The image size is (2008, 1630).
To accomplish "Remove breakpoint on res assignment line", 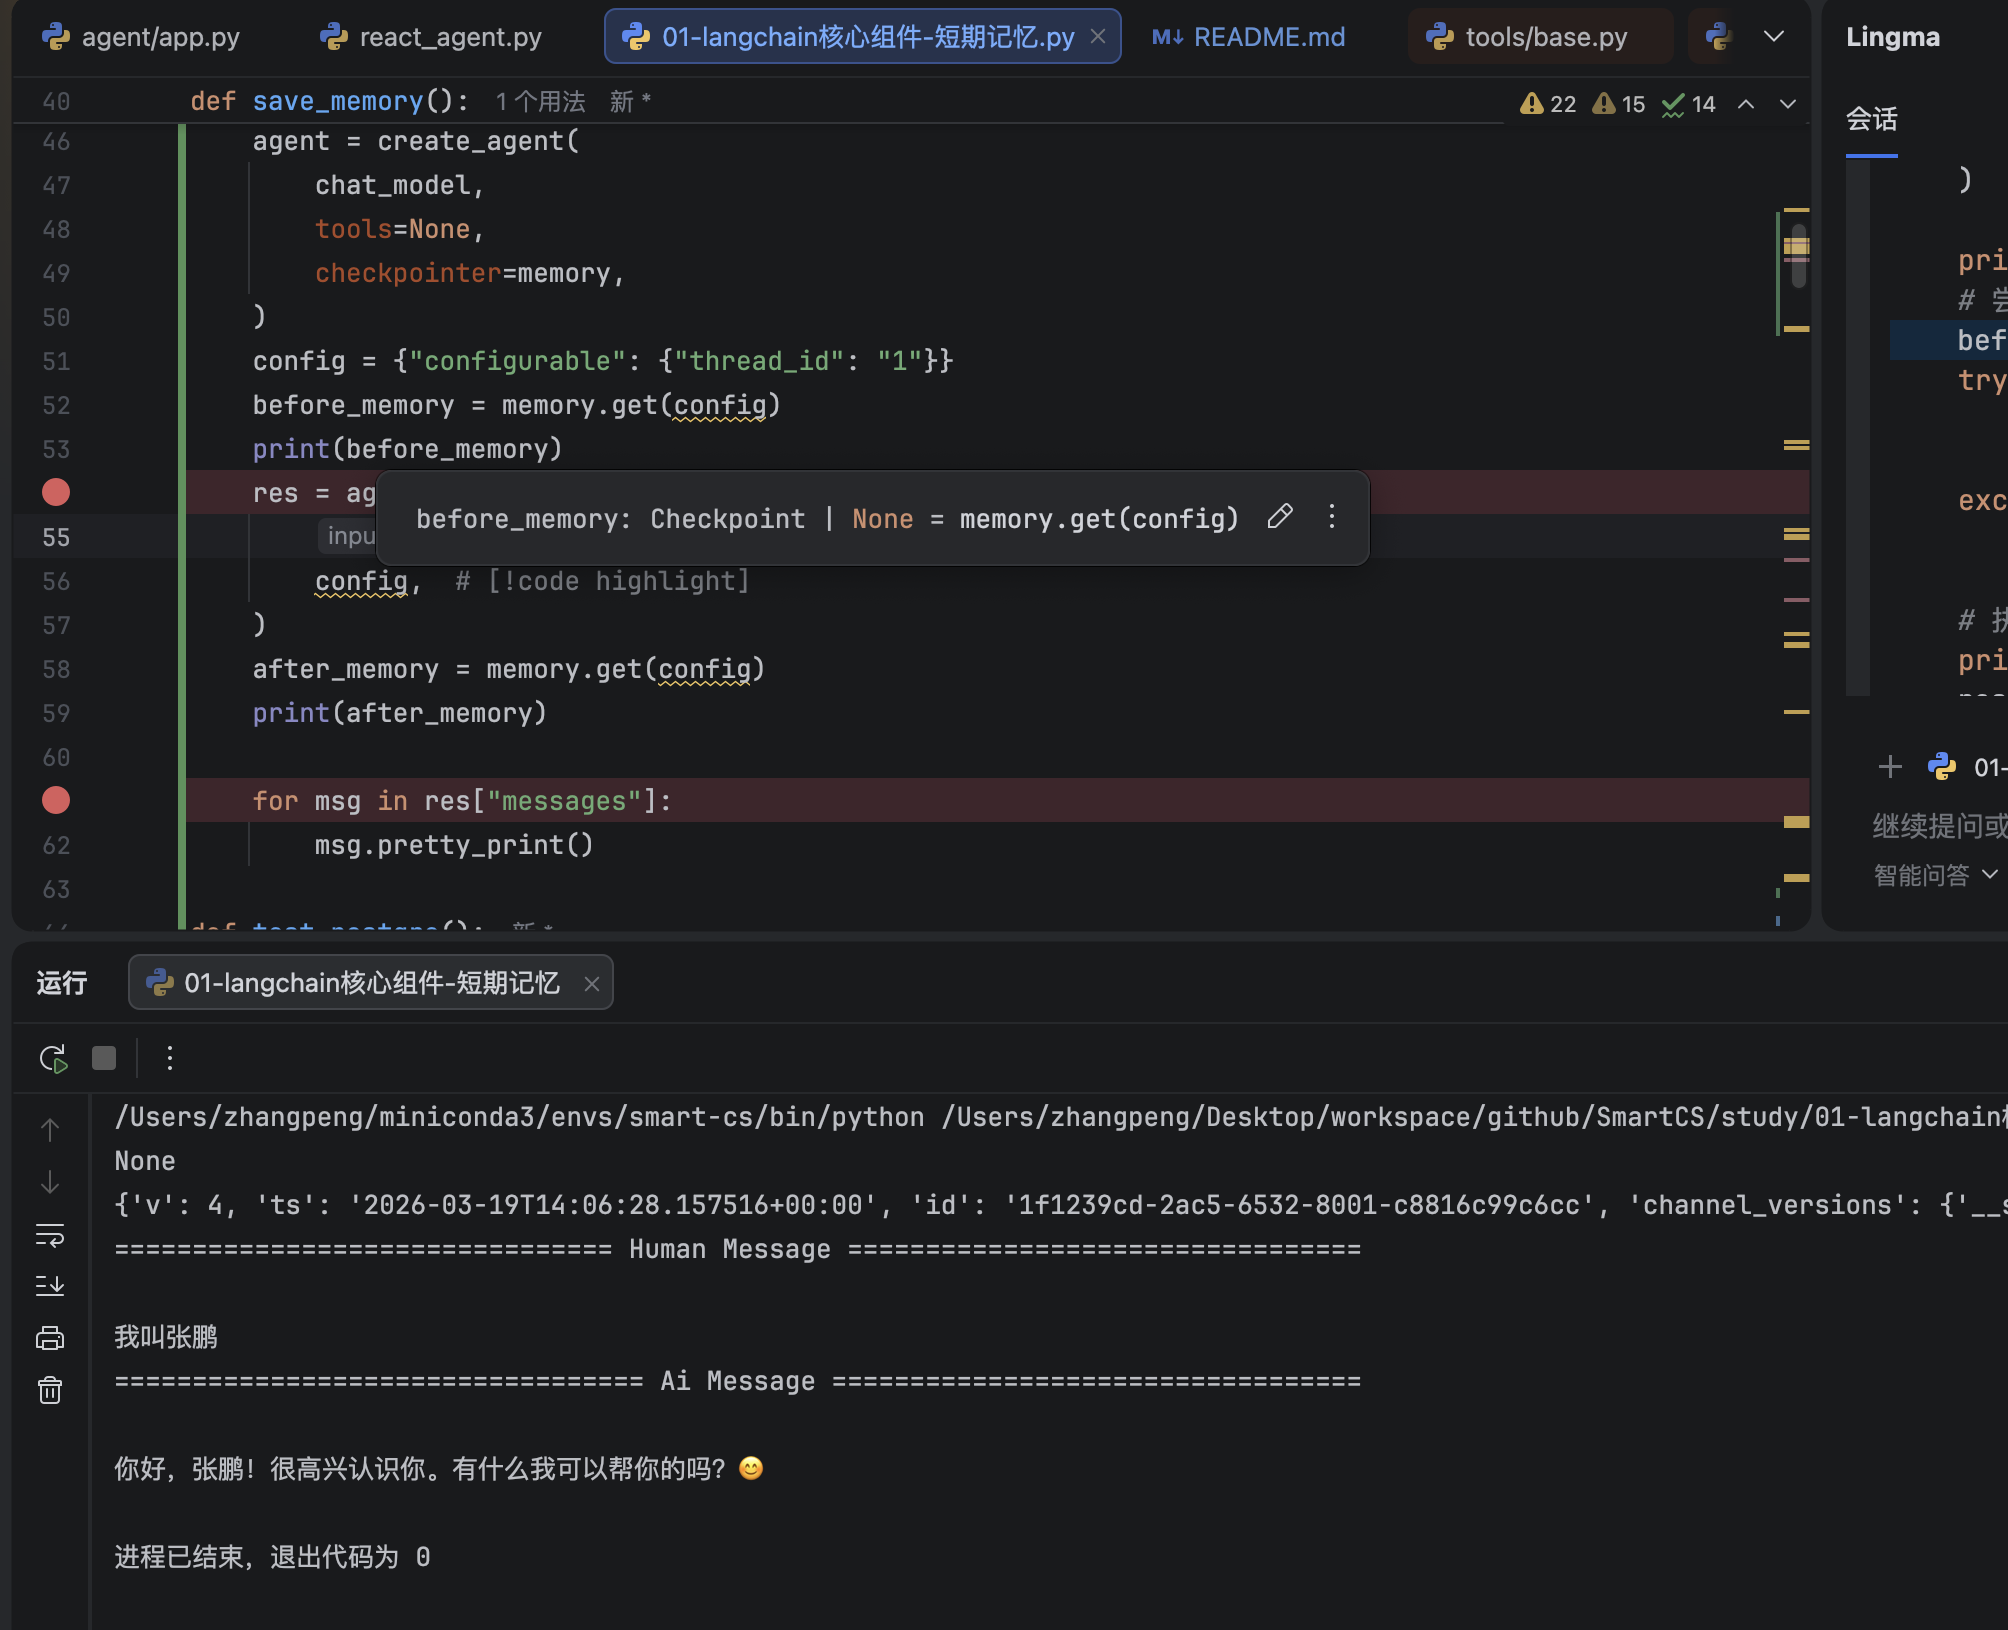I will click(x=56, y=492).
